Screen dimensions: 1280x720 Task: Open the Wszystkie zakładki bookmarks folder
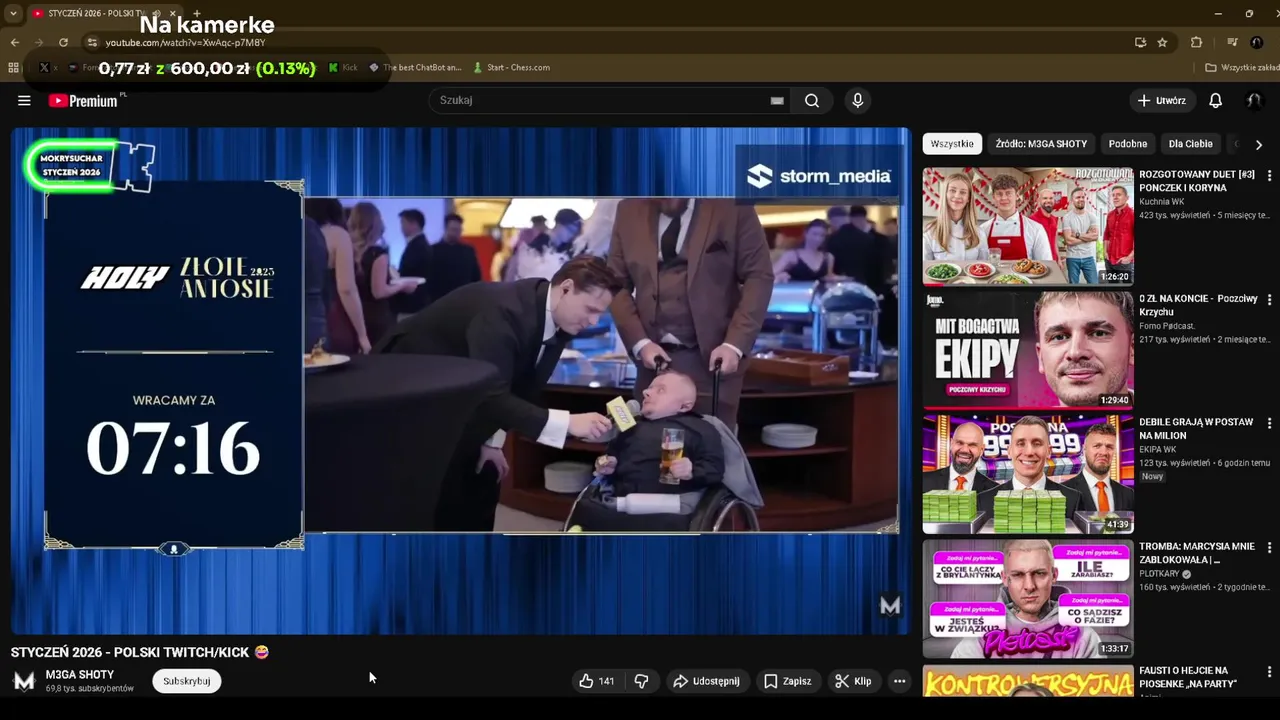click(x=1241, y=68)
